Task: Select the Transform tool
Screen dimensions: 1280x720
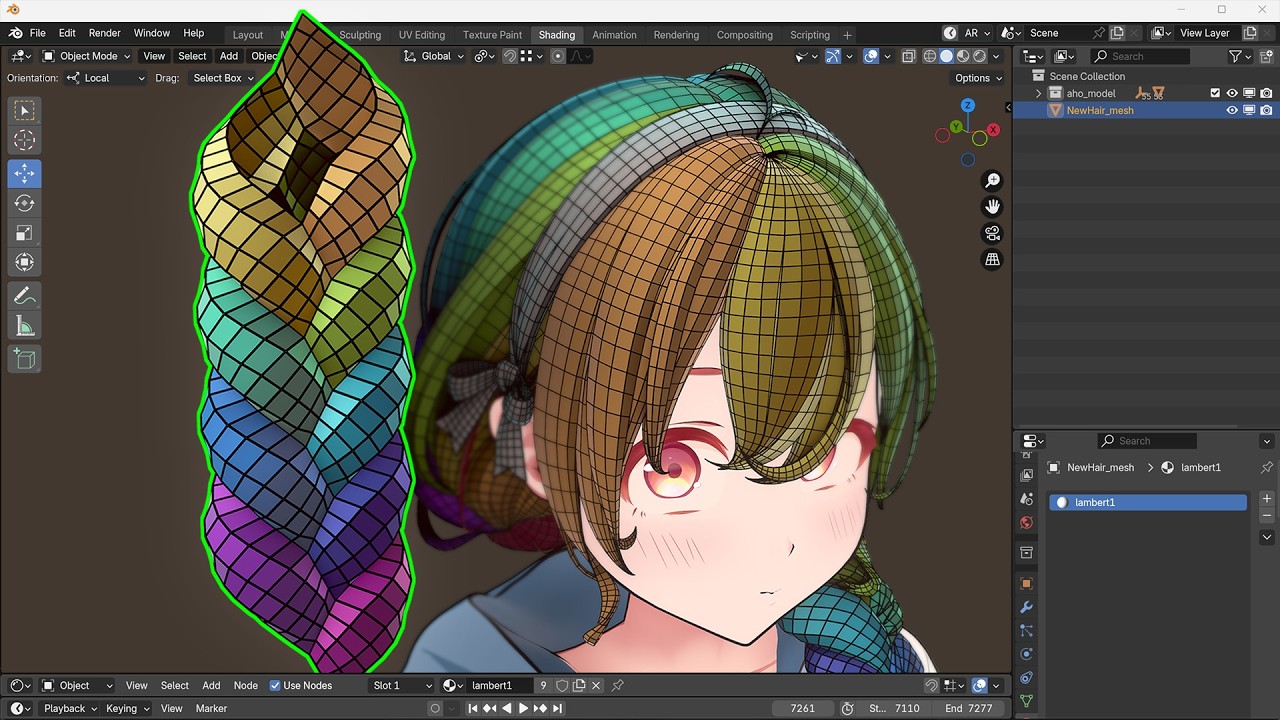Action: tap(25, 263)
